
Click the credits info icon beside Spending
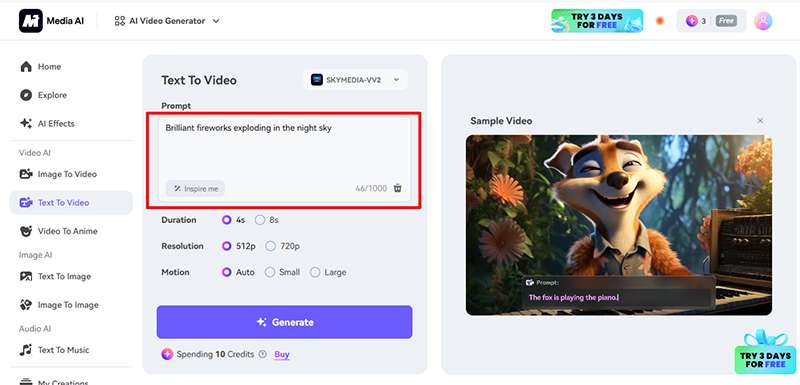pos(262,354)
